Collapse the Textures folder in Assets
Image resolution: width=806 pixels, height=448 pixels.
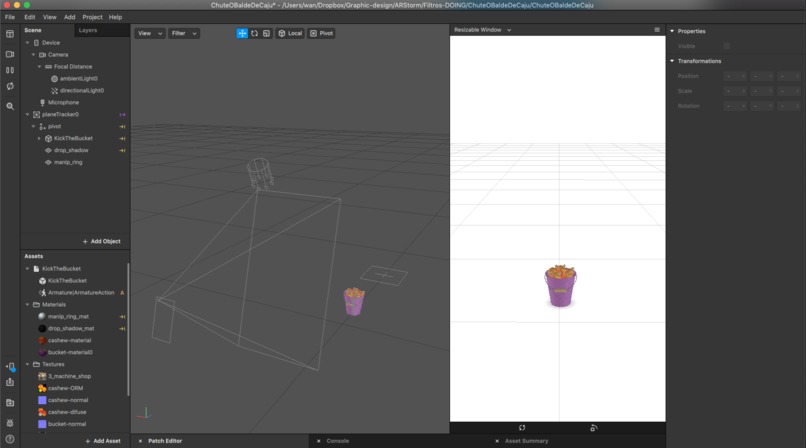27,364
